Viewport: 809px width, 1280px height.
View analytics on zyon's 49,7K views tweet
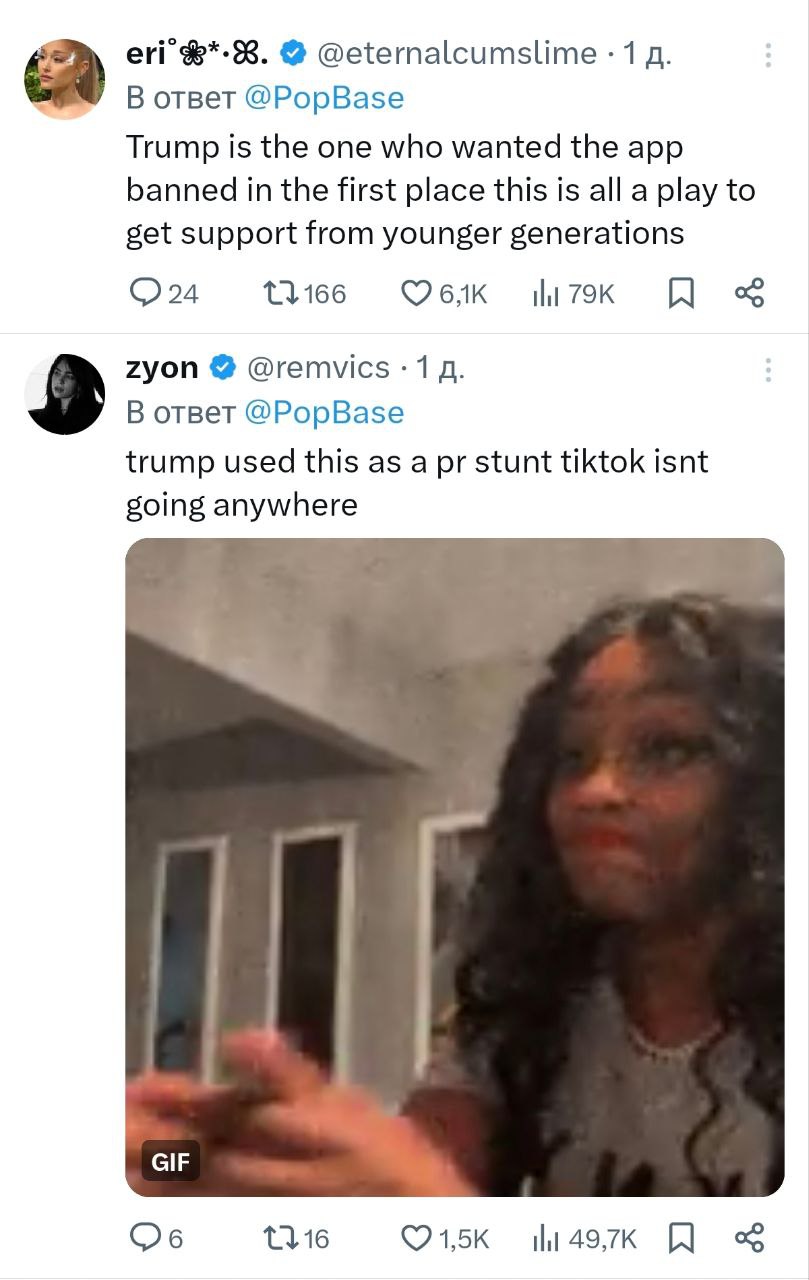tap(545, 1239)
